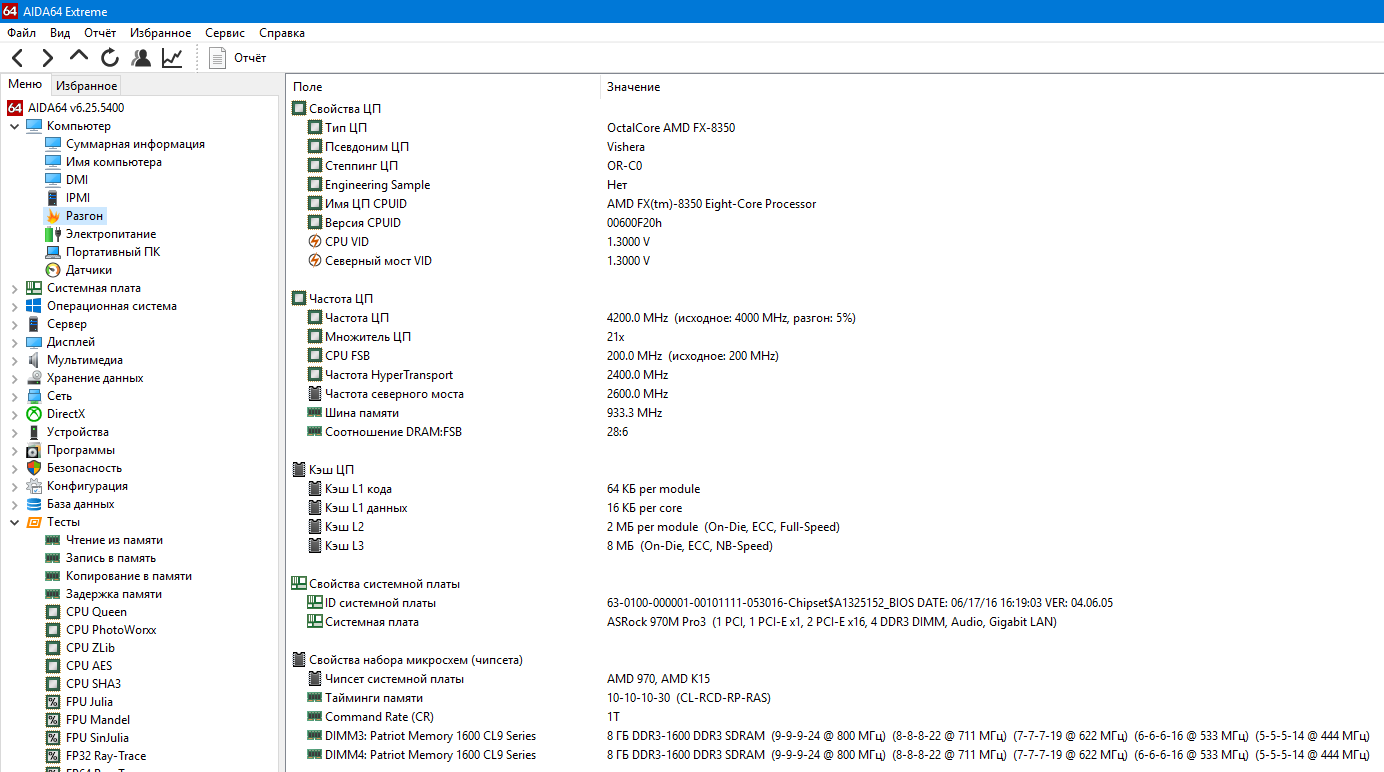This screenshot has height=772, width=1384.
Task: Collapse the Тесты tree node
Action: [14, 522]
